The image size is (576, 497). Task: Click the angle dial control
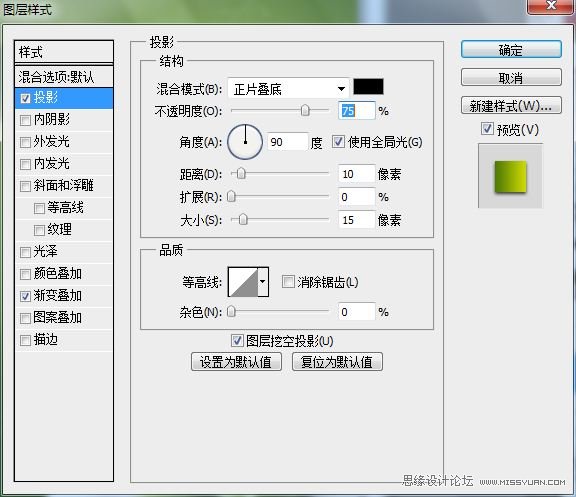point(245,142)
